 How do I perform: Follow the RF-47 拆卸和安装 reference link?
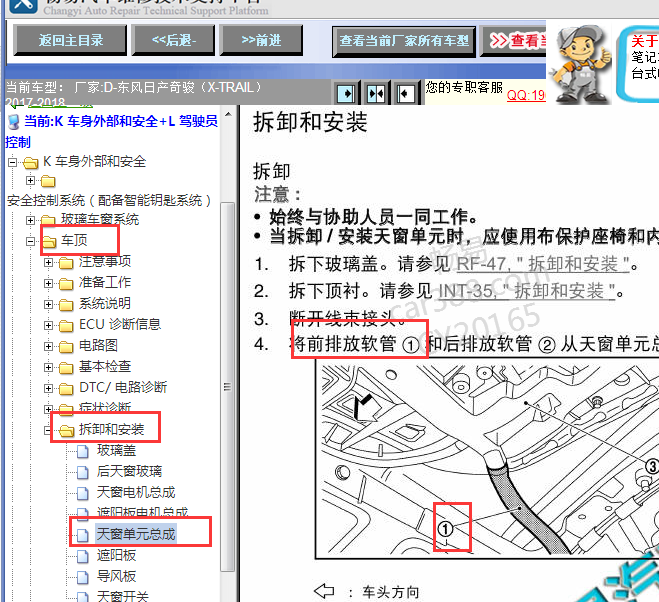pyautogui.click(x=543, y=264)
